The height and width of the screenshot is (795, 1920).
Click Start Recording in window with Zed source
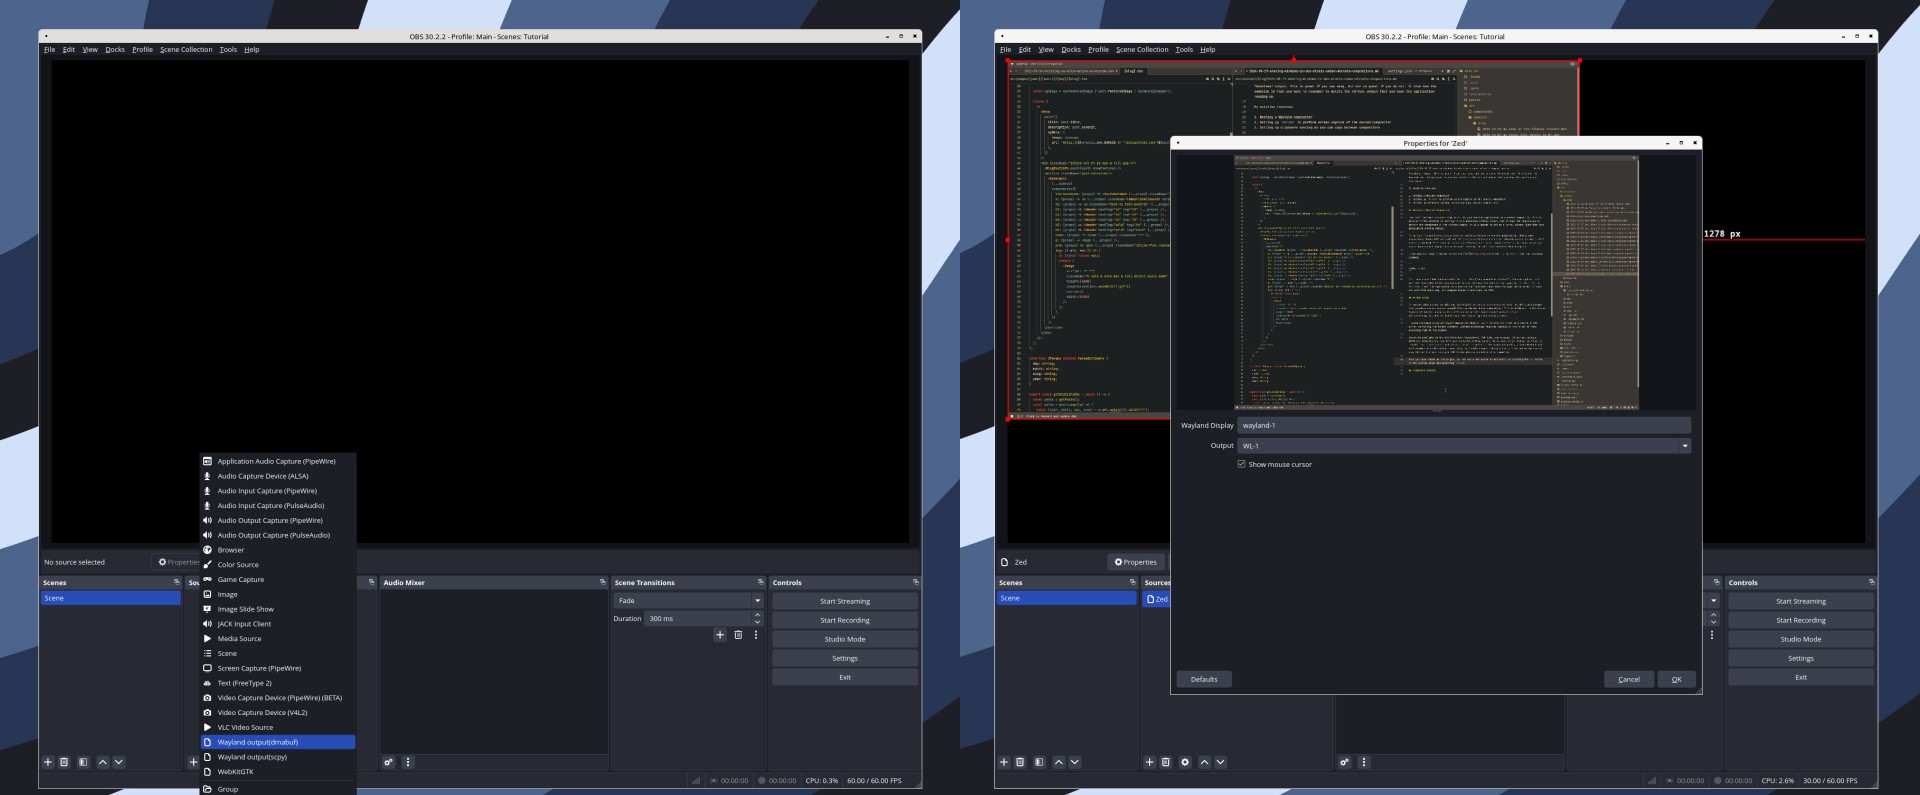point(1801,620)
